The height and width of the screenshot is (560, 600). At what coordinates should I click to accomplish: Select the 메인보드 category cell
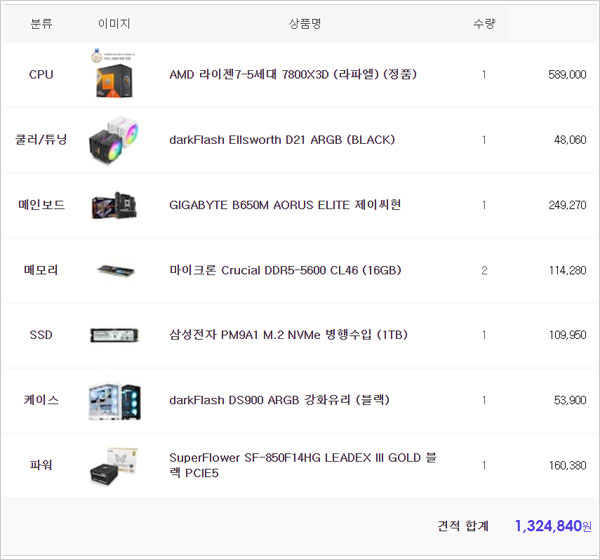(x=41, y=205)
